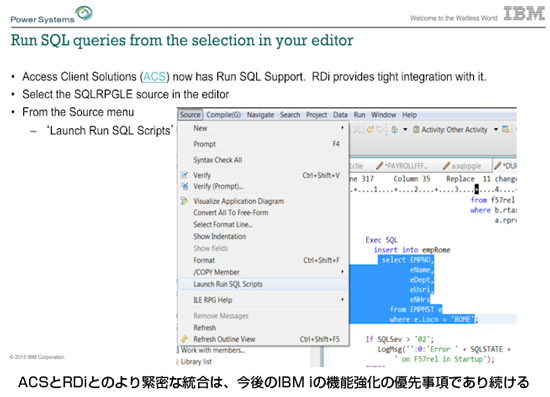Click the Verify menu icon
The width and height of the screenshot is (550, 397).
pos(185,175)
